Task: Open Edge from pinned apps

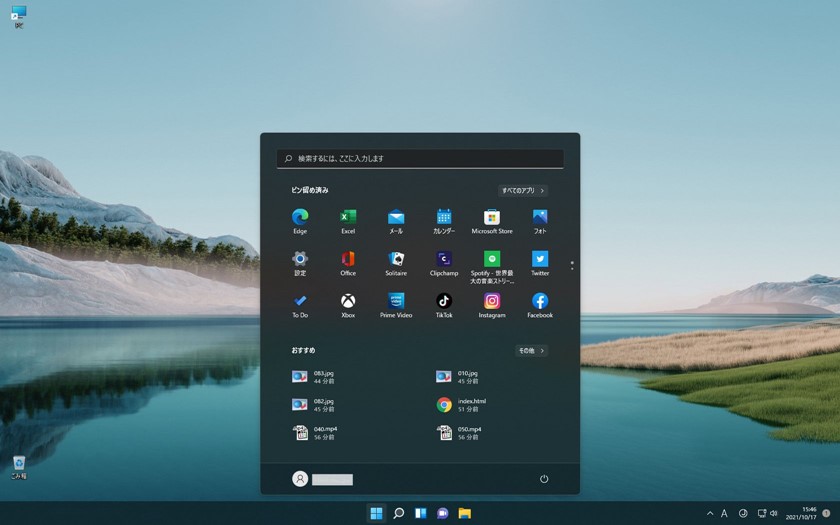Action: pos(300,221)
